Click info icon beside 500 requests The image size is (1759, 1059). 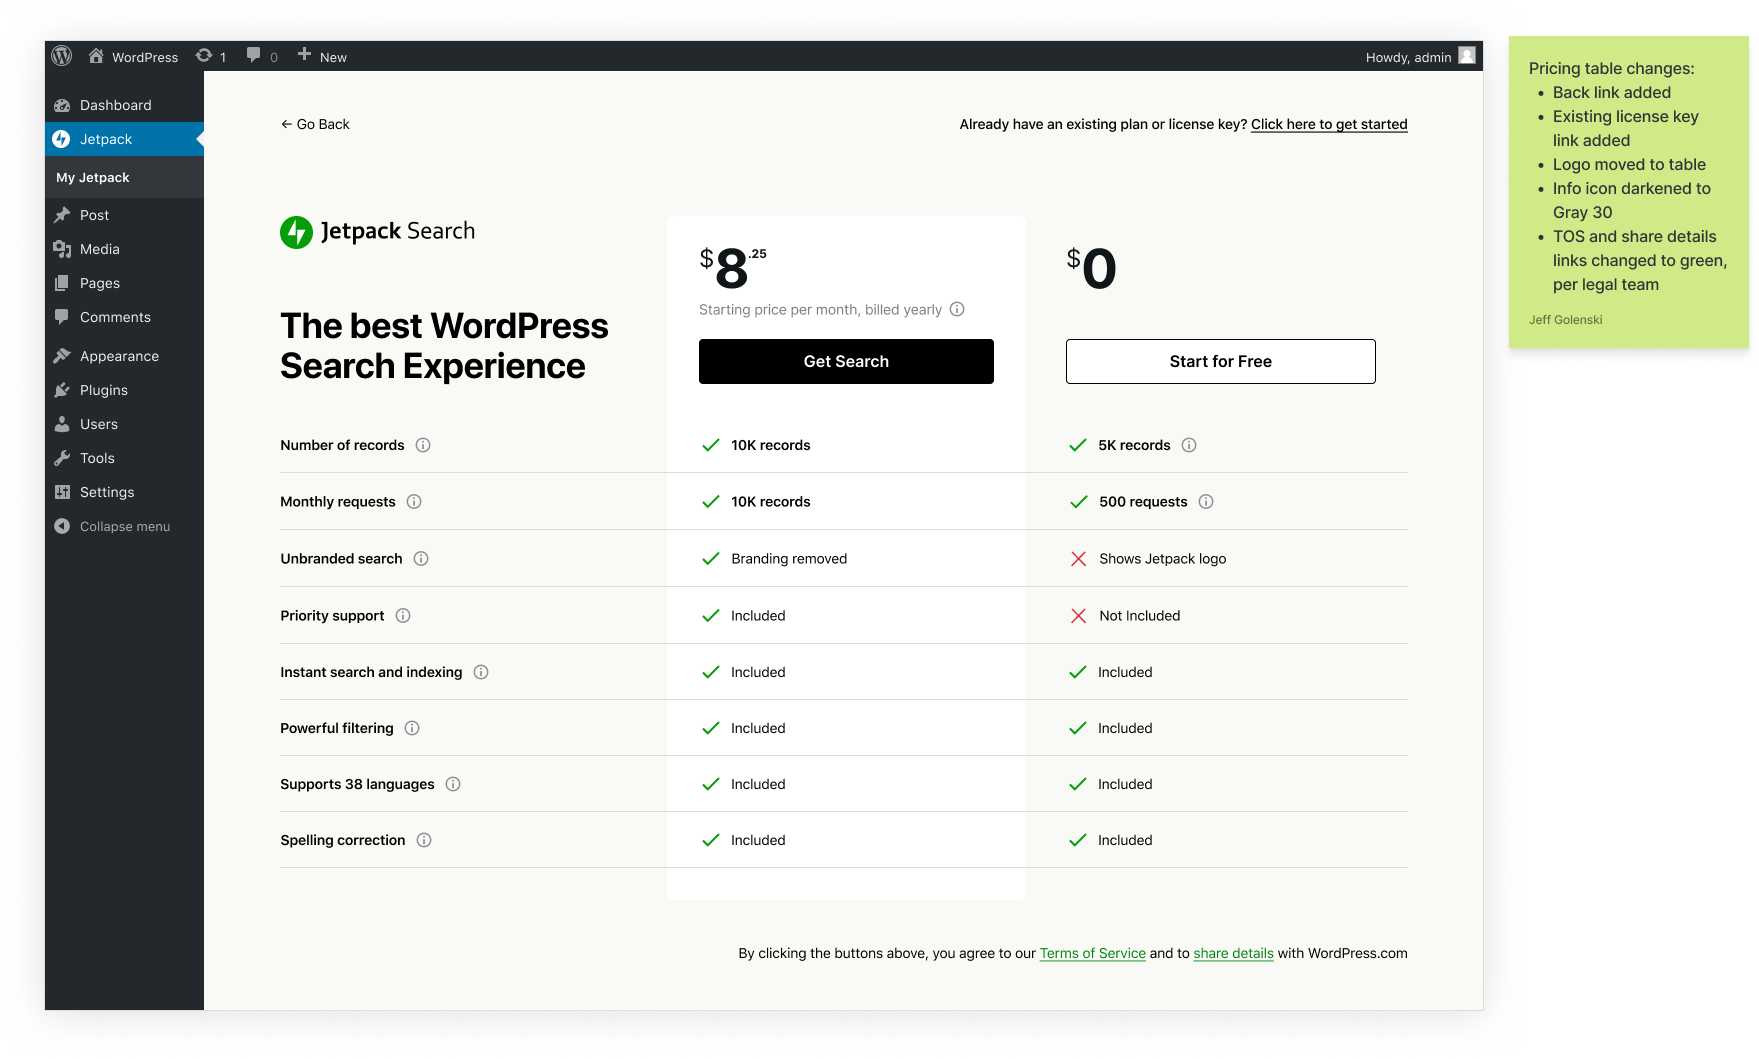coord(1206,501)
